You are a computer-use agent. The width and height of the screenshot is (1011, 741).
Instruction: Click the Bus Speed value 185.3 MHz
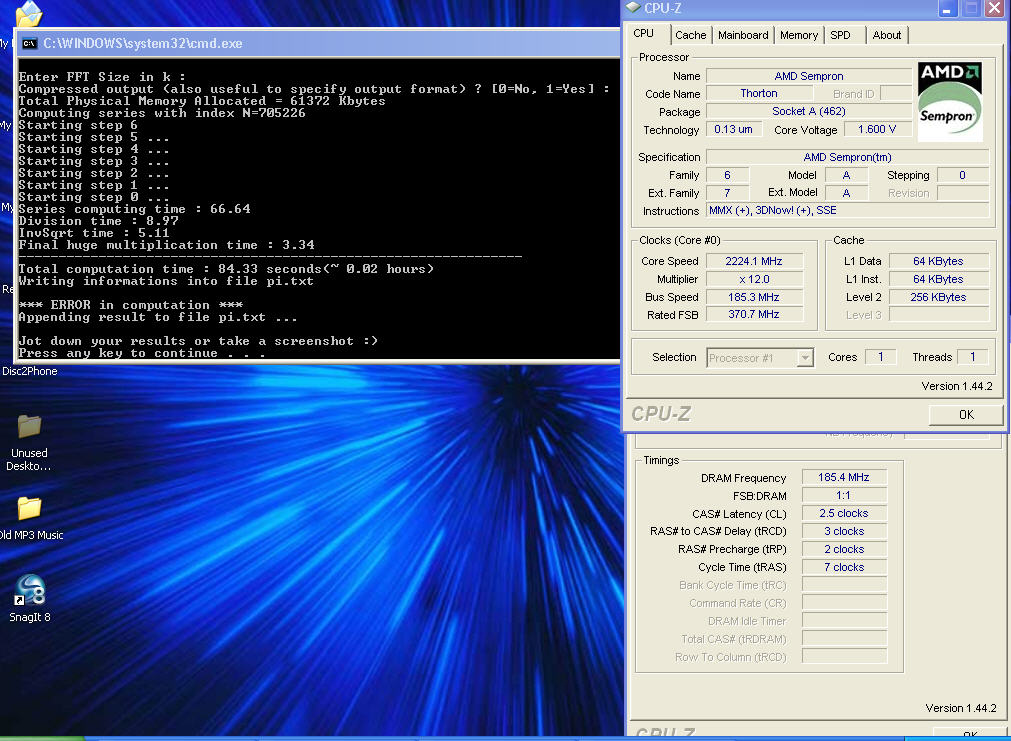(754, 297)
